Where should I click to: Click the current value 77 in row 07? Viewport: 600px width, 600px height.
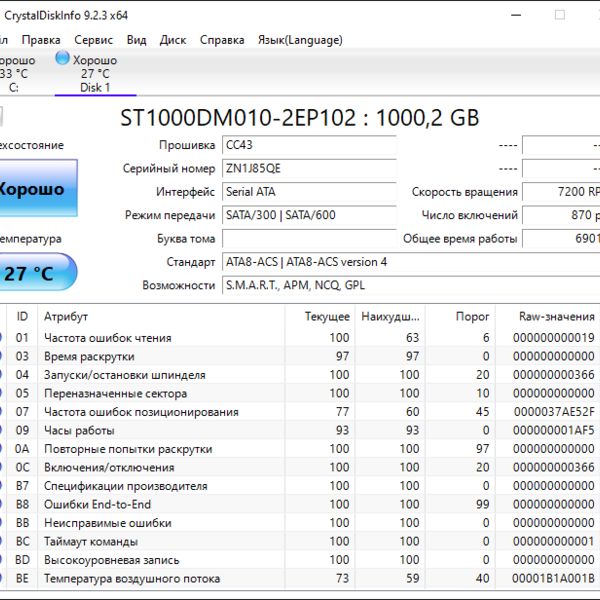(342, 412)
